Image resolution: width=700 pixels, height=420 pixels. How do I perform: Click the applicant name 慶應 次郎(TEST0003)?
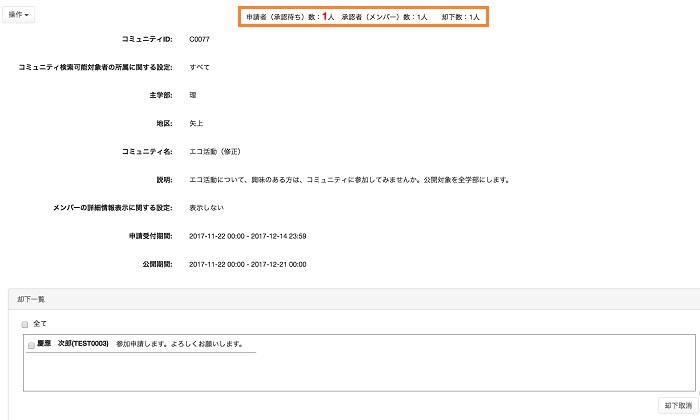pos(73,344)
